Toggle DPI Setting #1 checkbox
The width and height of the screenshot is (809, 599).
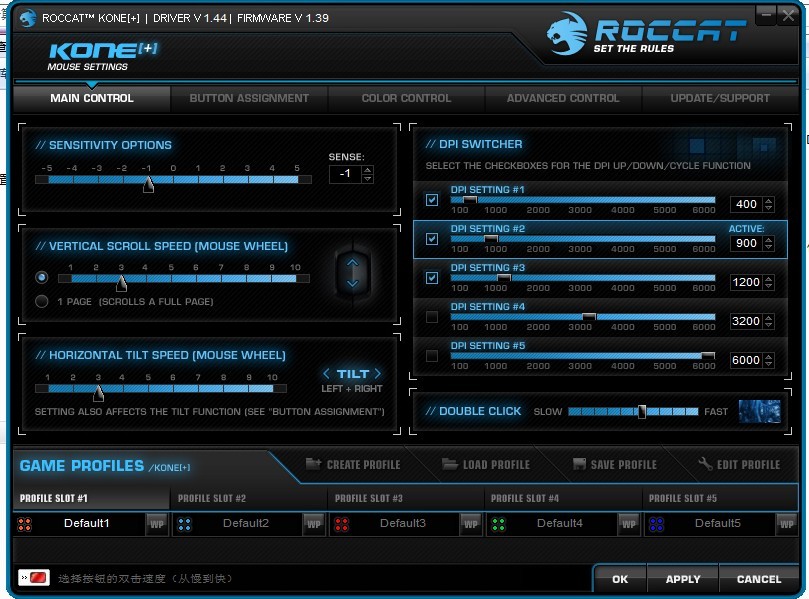432,200
